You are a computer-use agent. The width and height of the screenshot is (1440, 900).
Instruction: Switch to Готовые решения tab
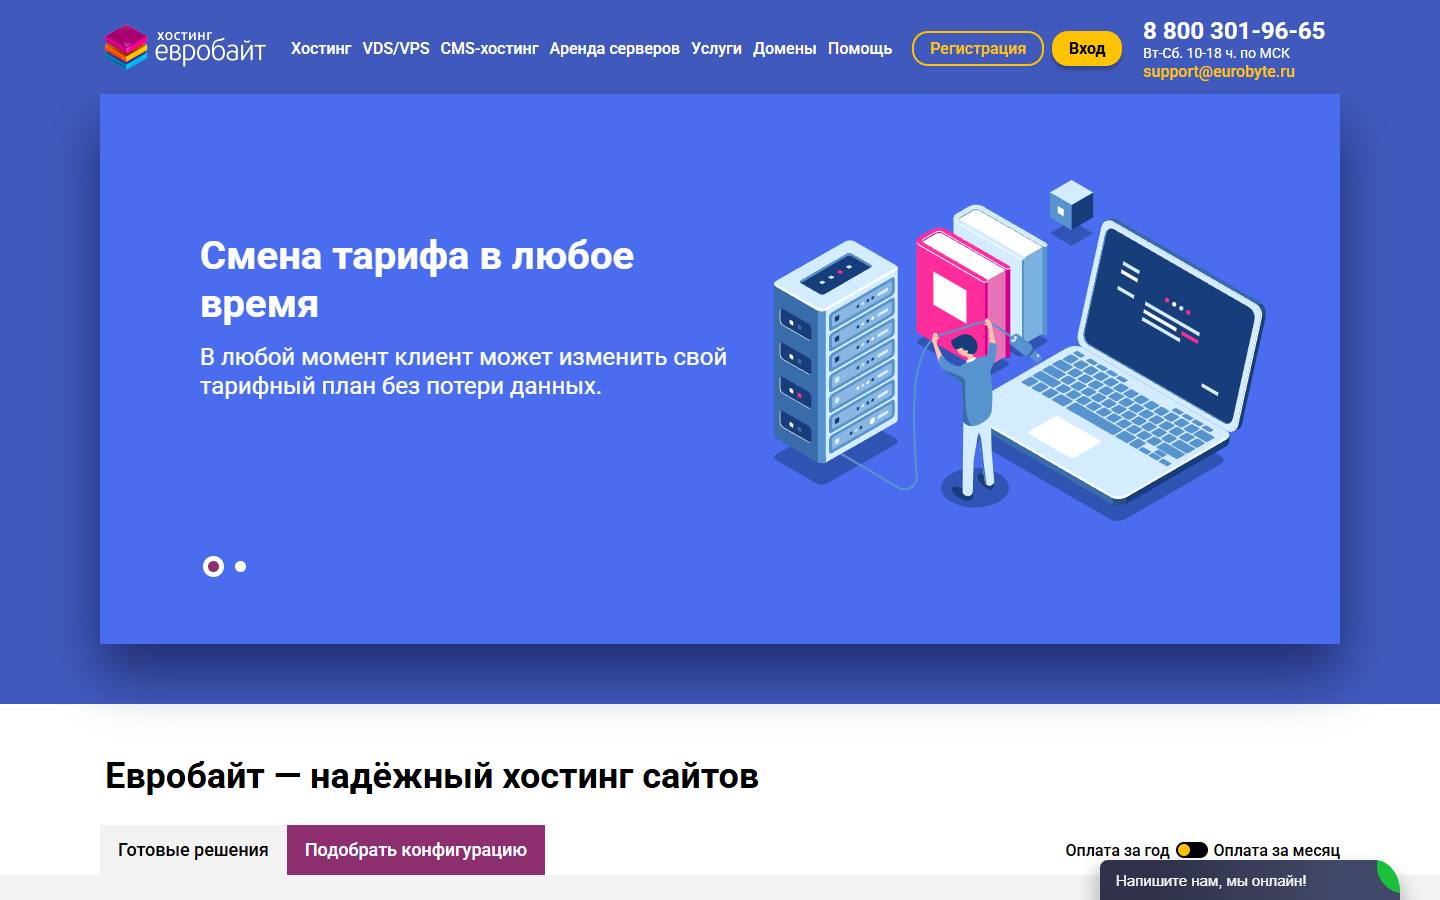pyautogui.click(x=193, y=850)
